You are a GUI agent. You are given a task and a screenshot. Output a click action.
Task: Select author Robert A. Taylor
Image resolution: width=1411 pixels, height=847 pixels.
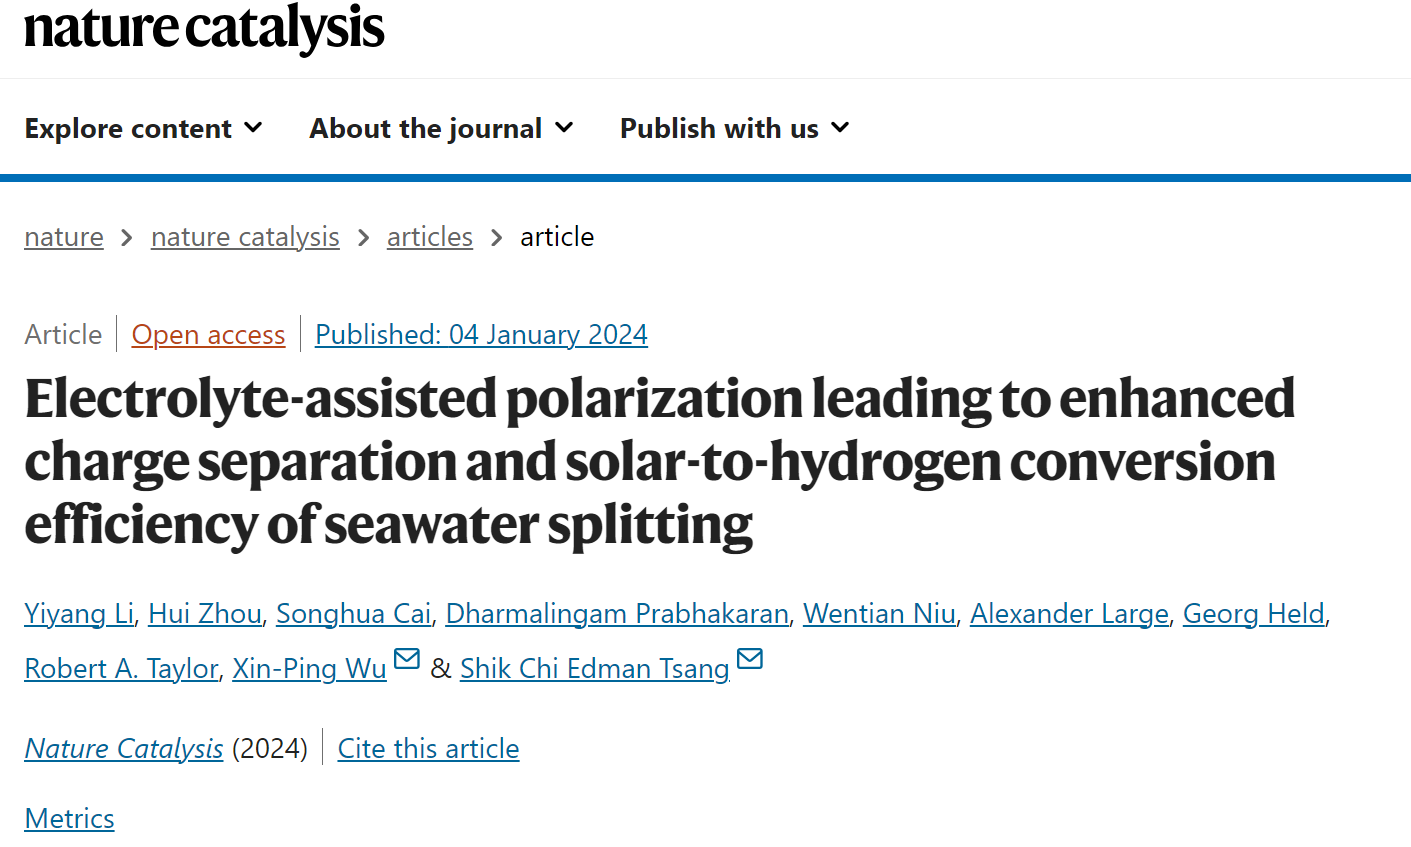[121, 668]
